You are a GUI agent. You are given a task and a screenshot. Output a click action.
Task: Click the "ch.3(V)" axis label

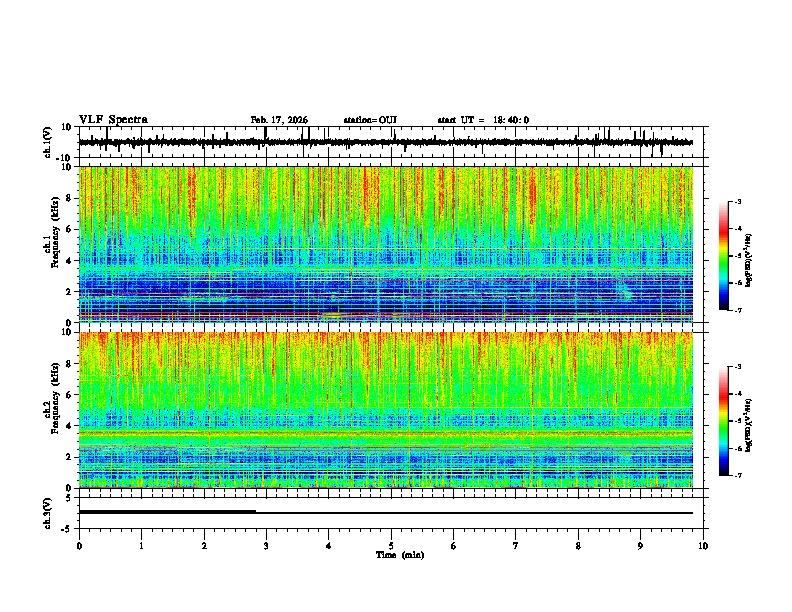(x=48, y=514)
